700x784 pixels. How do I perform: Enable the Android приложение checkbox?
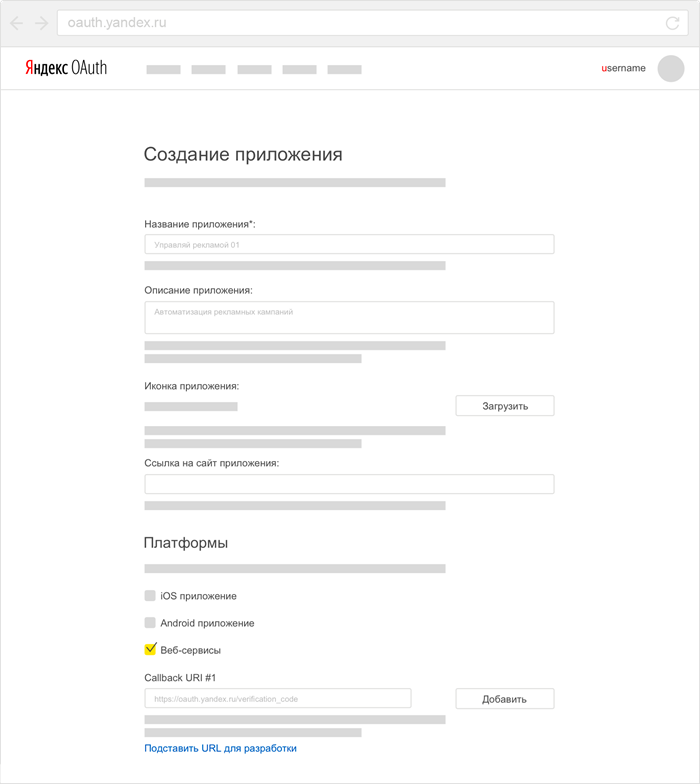coord(150,622)
